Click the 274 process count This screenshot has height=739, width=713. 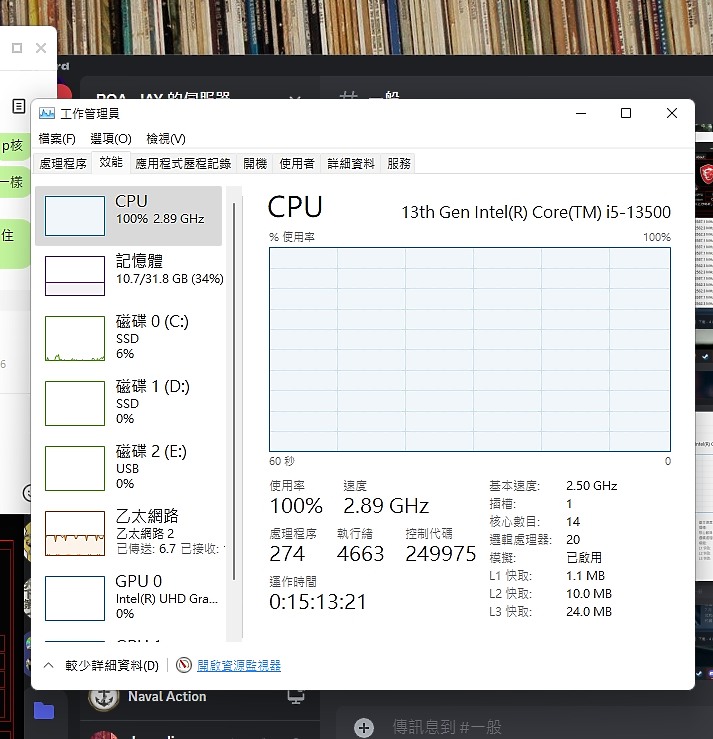point(287,554)
